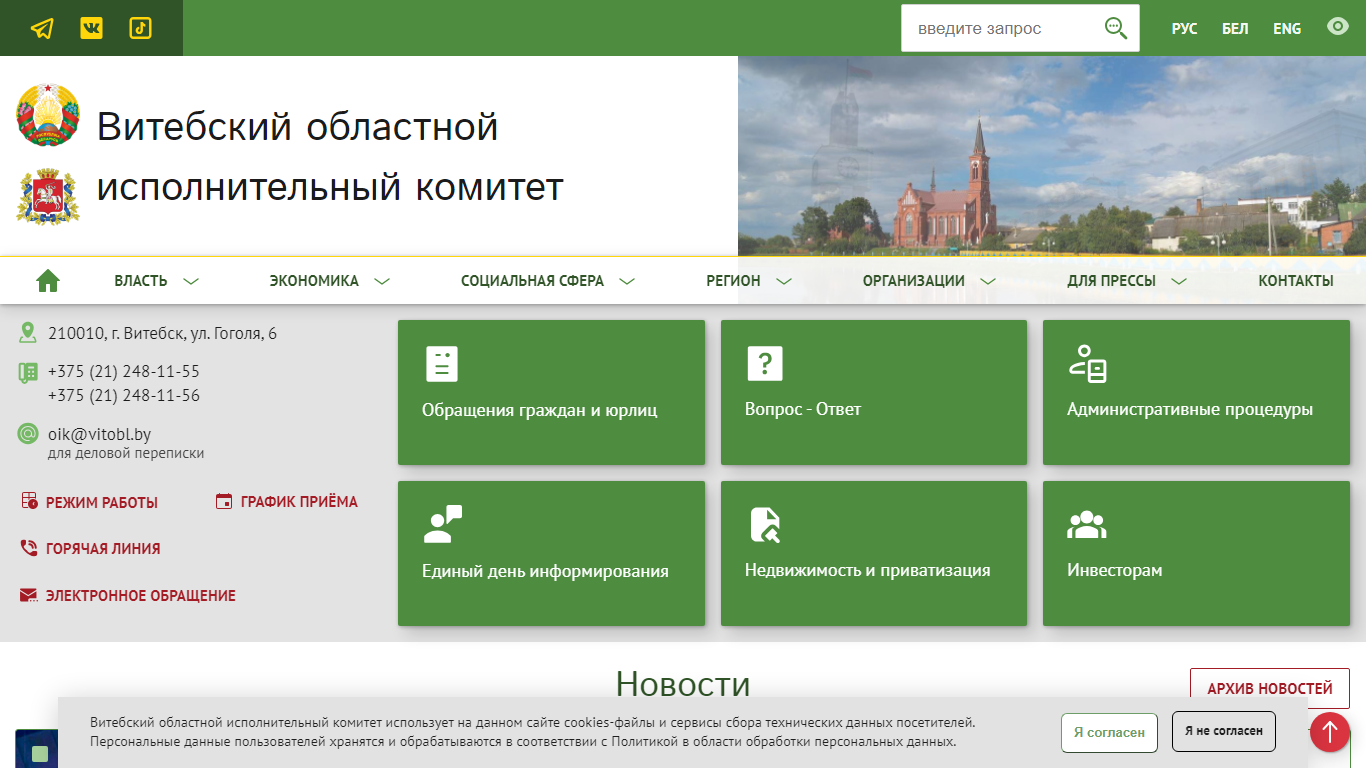Screen dimensions: 1366x768
Task: Open Единый день информирования tile label
Action: point(545,572)
